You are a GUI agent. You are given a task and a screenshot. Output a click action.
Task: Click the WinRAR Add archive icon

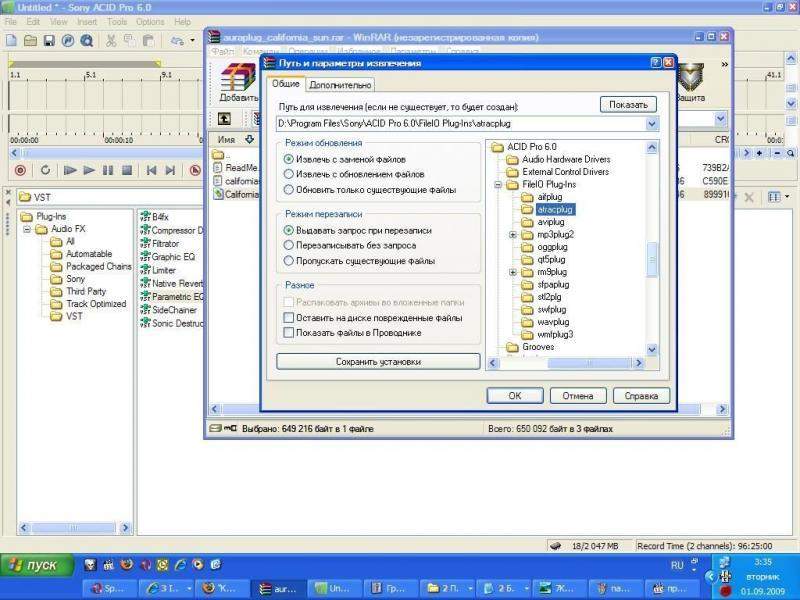(x=238, y=80)
